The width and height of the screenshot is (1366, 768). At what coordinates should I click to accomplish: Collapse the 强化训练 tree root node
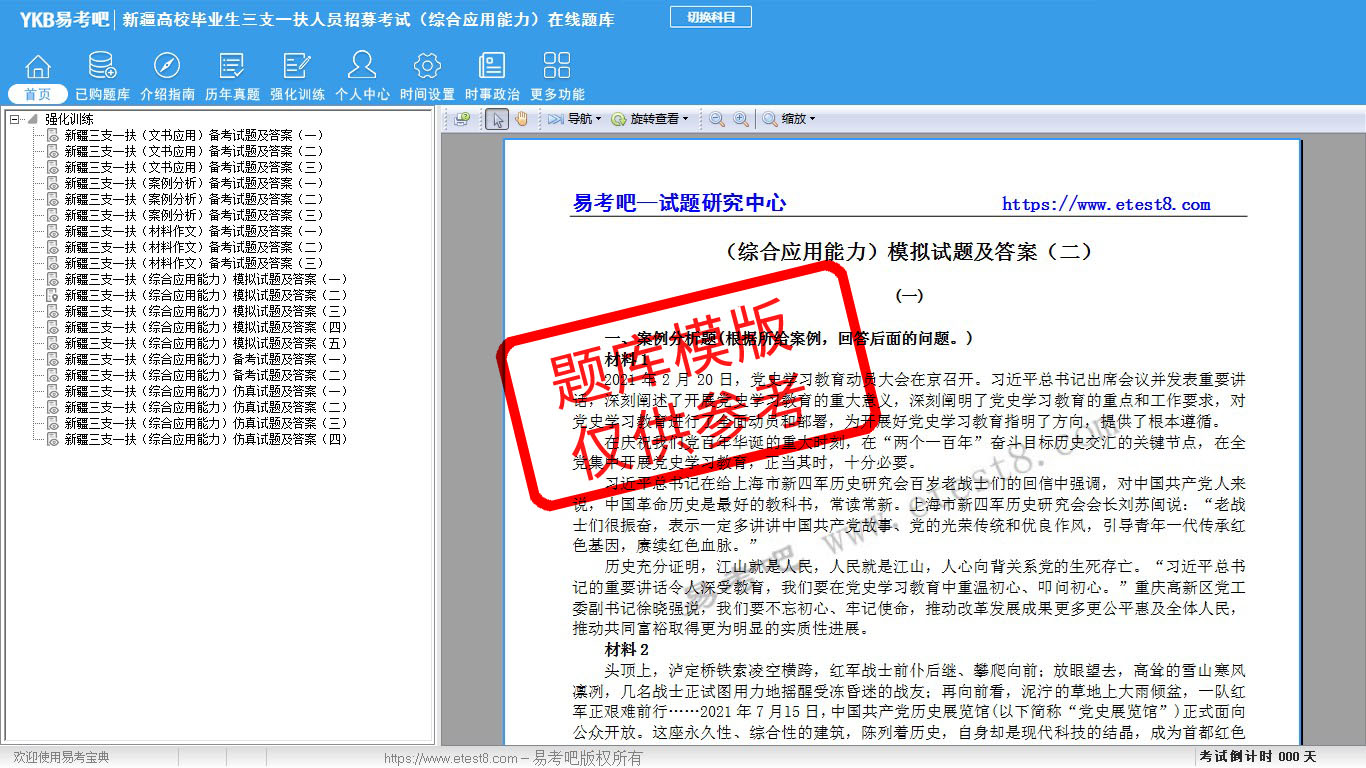pos(15,119)
